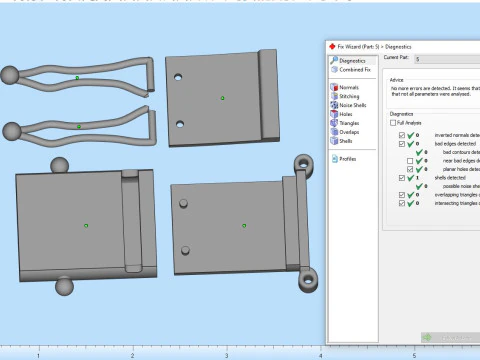Click the 'possible noise shells' row text
Viewport: 480px width, 360px height.
tap(461, 186)
